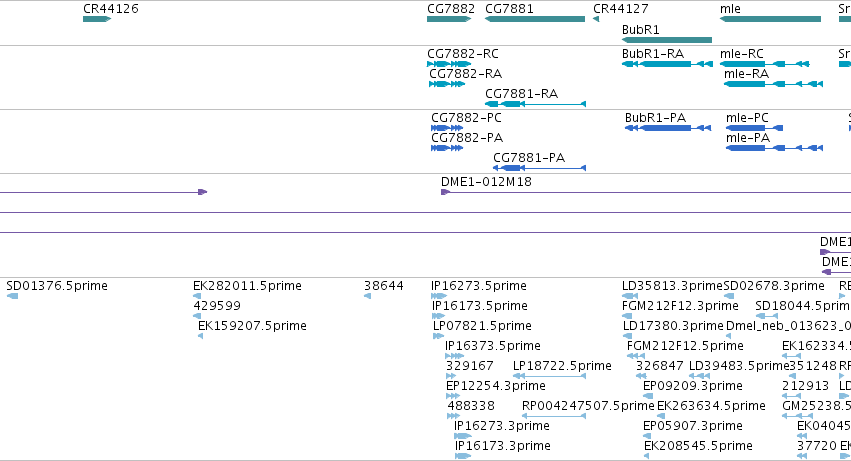The width and height of the screenshot is (851, 461).
Task: Click the EK159207.5prime EST arrow
Action: point(200,336)
